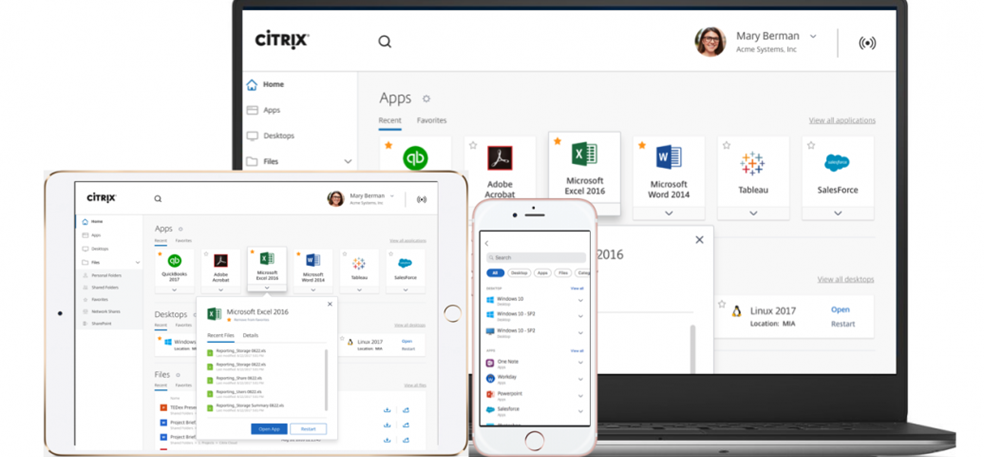
Task: Open the Apps settings gear on the laptop
Action: 427,99
